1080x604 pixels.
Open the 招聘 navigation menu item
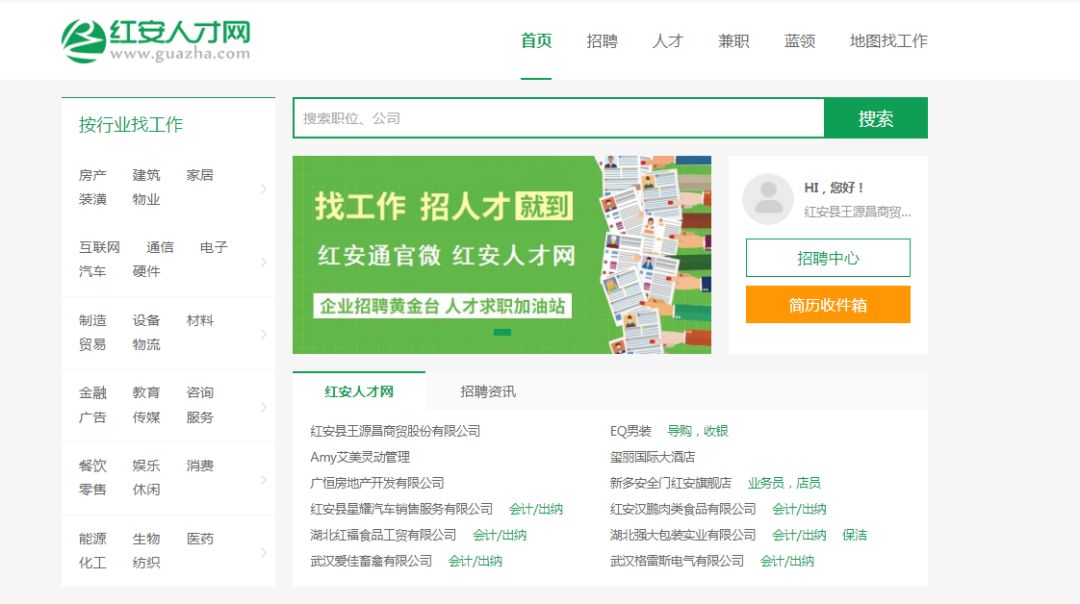602,41
